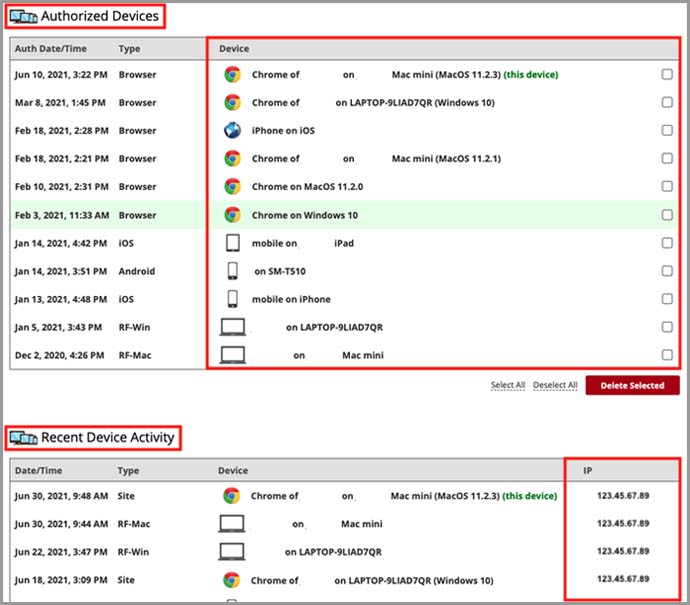Select the checkbox for iPhone on iOS
The height and width of the screenshot is (605, 690).
coord(667,130)
